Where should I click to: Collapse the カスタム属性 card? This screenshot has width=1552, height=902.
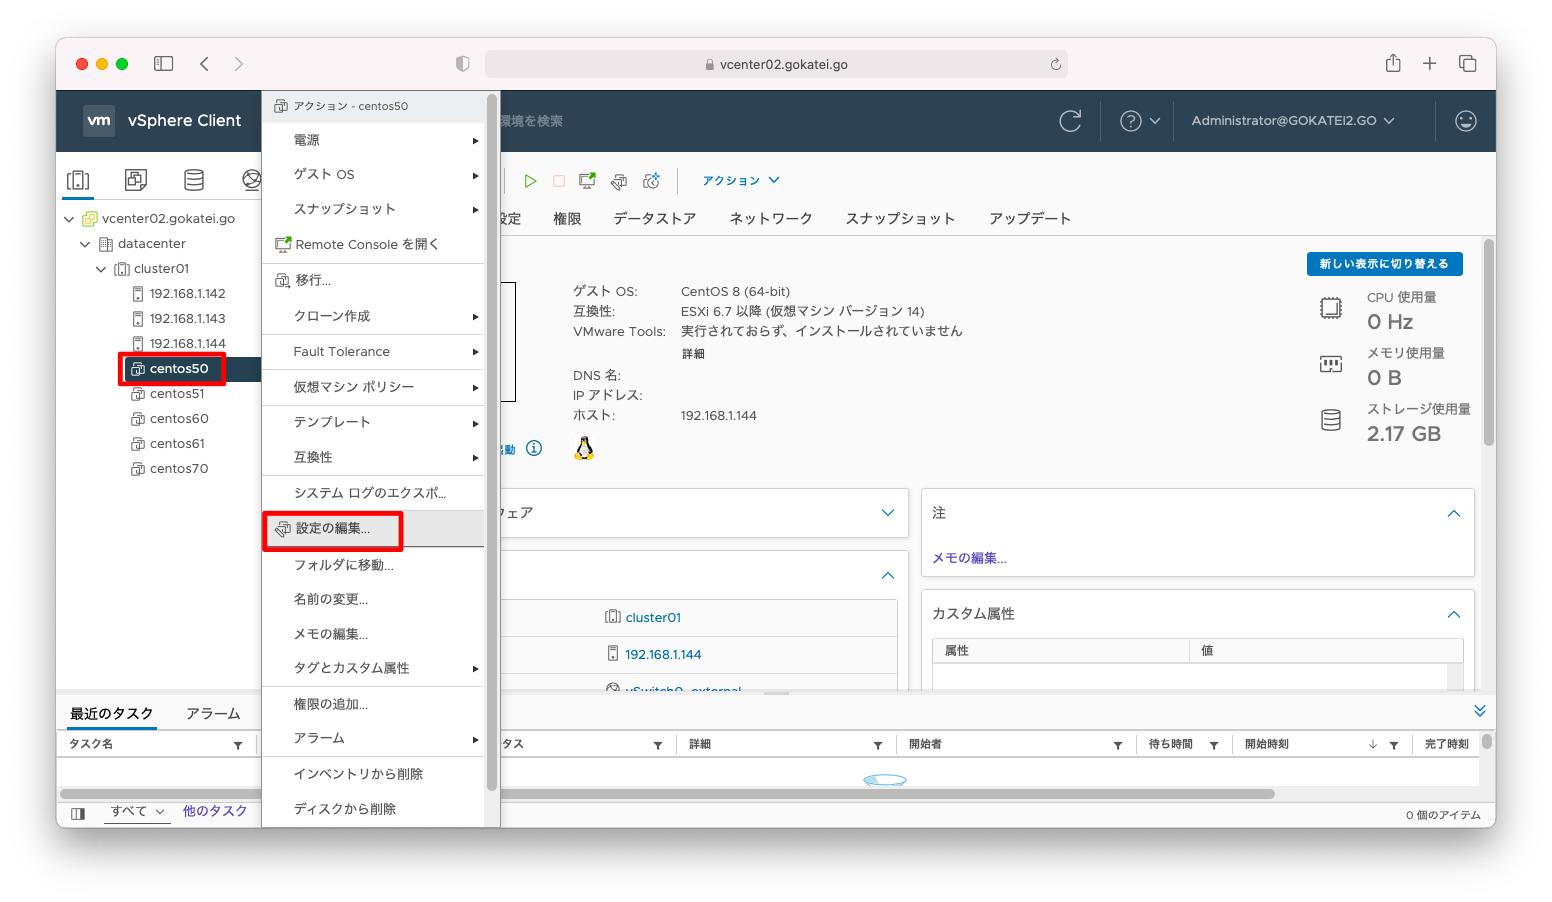[1454, 614]
